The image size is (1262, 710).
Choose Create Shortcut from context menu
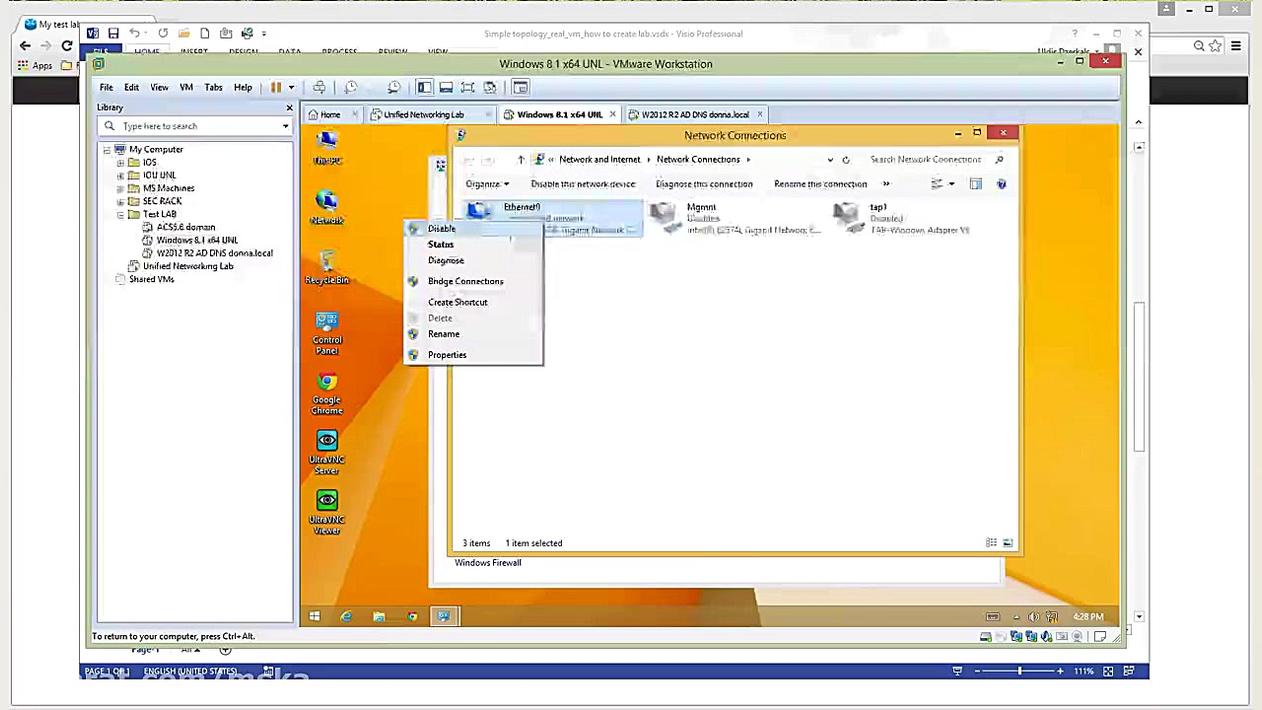point(472,302)
